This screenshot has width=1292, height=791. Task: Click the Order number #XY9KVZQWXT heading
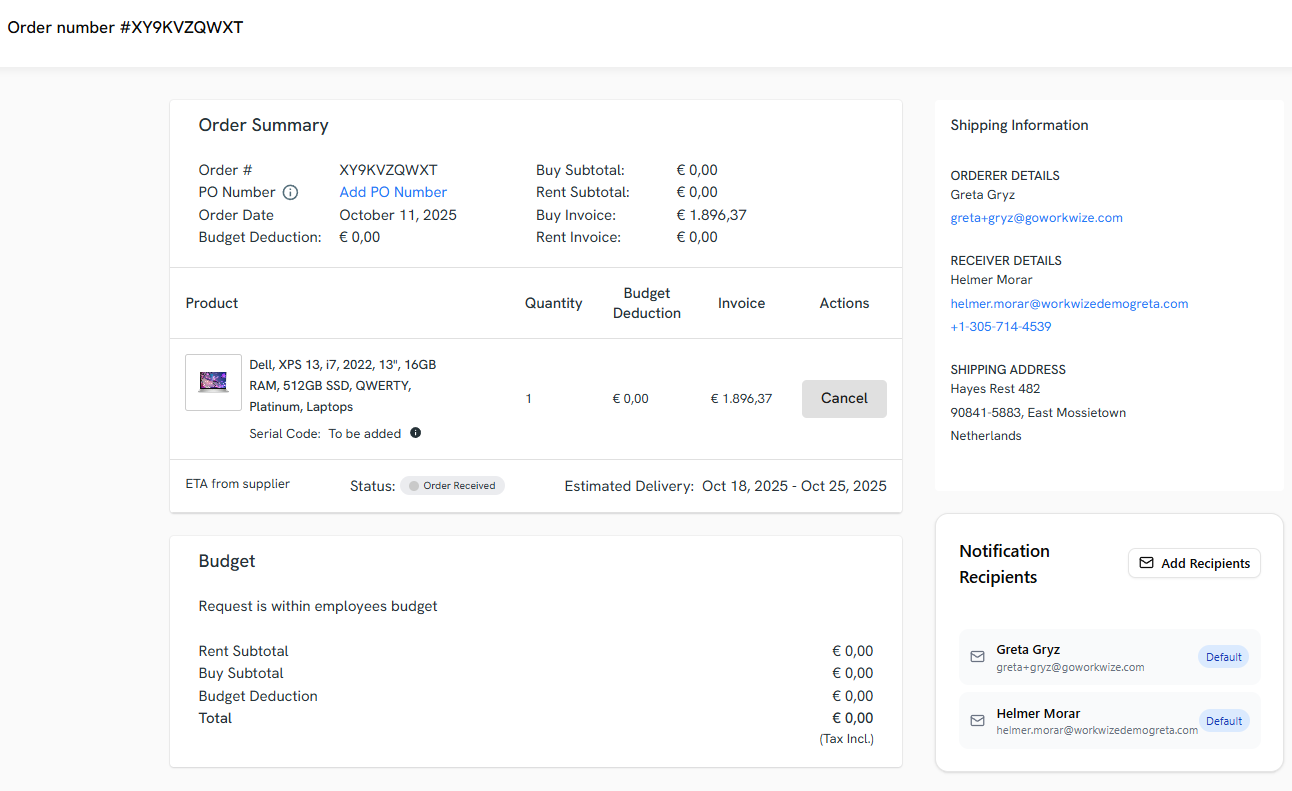pyautogui.click(x=125, y=28)
